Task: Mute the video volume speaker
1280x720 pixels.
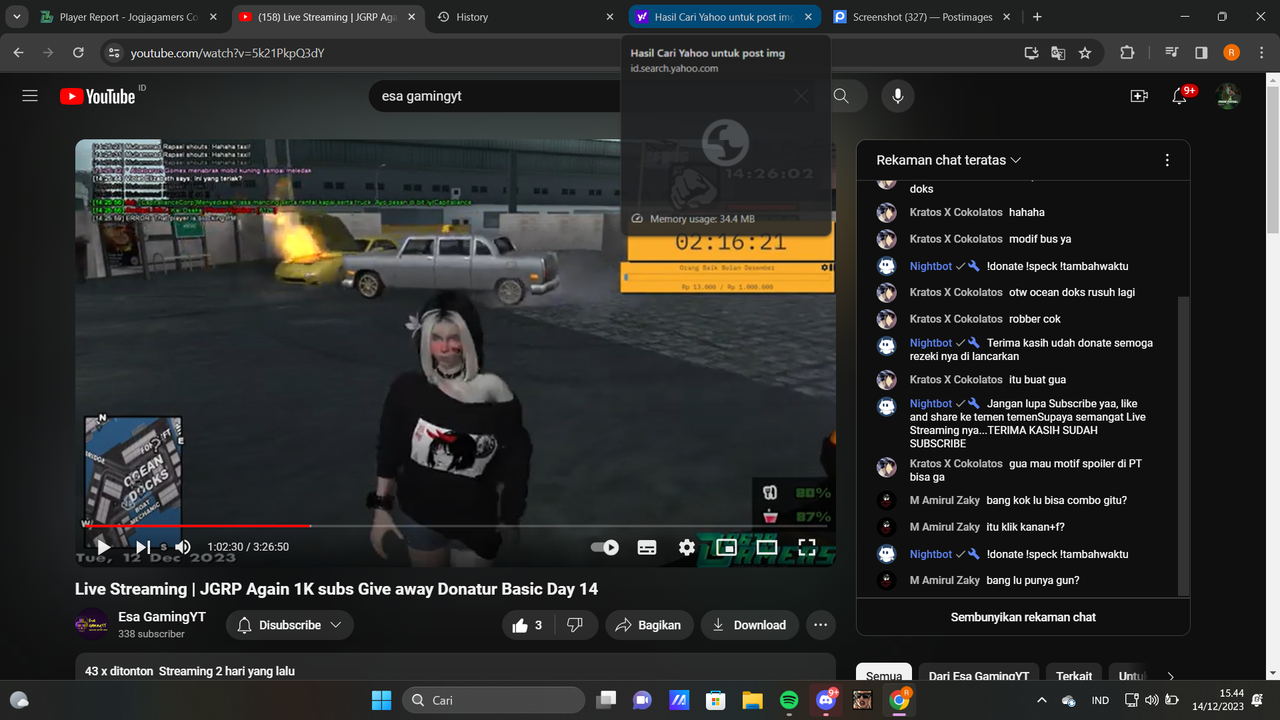Action: (x=183, y=547)
